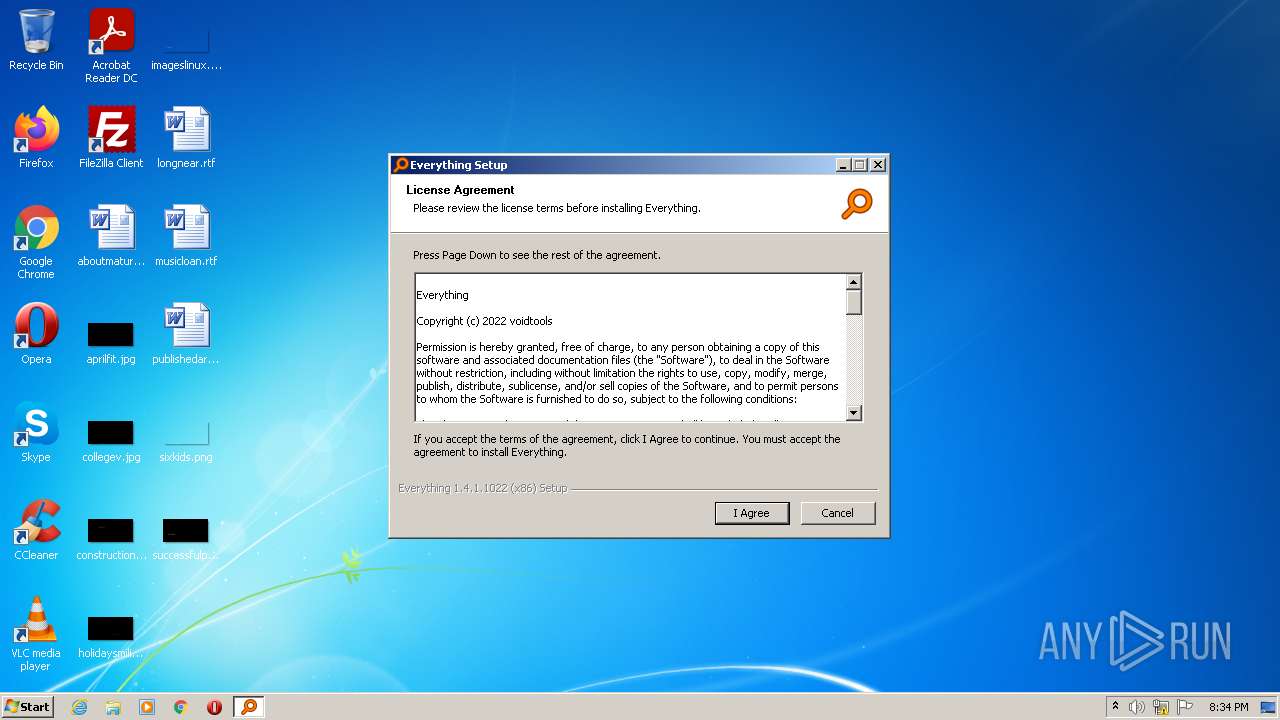This screenshot has width=1280, height=720.
Task: Select the longnear.rtf document
Action: 186,138
